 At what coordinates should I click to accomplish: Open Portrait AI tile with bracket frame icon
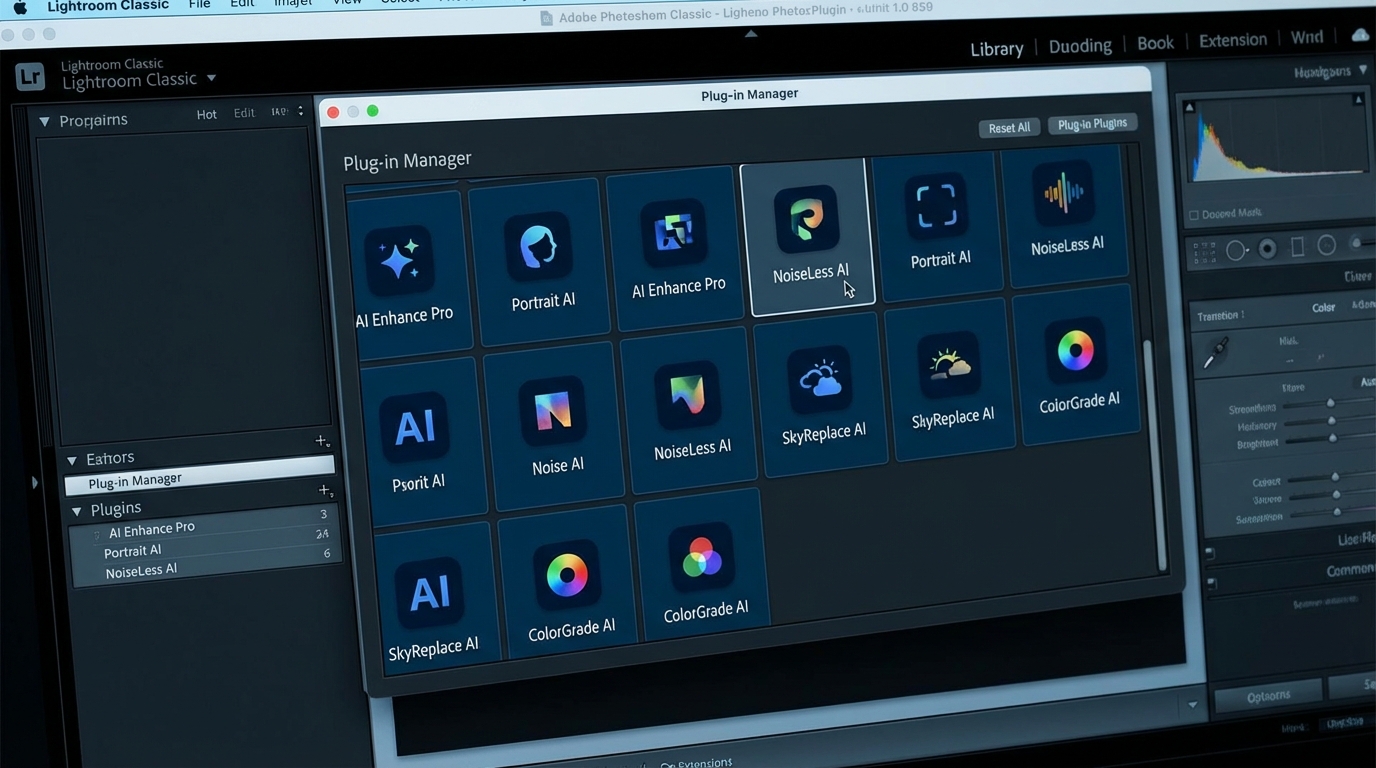pyautogui.click(x=938, y=221)
